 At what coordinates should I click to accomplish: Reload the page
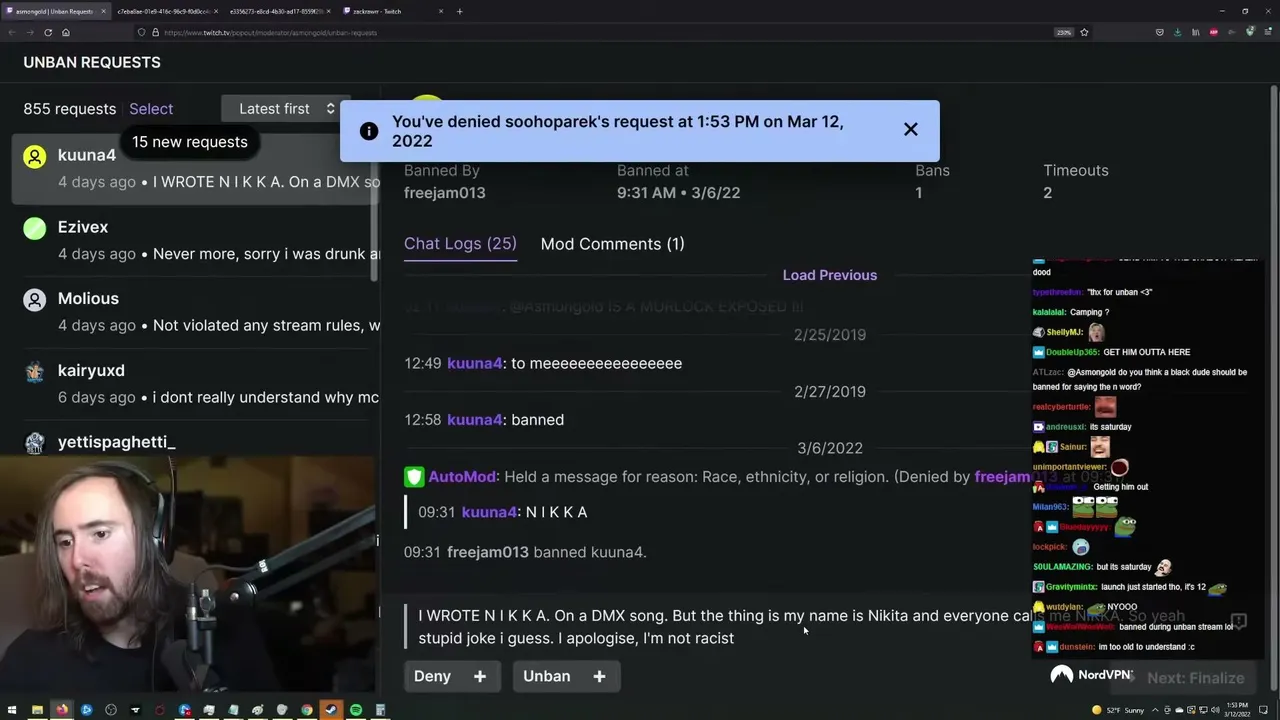[x=47, y=32]
